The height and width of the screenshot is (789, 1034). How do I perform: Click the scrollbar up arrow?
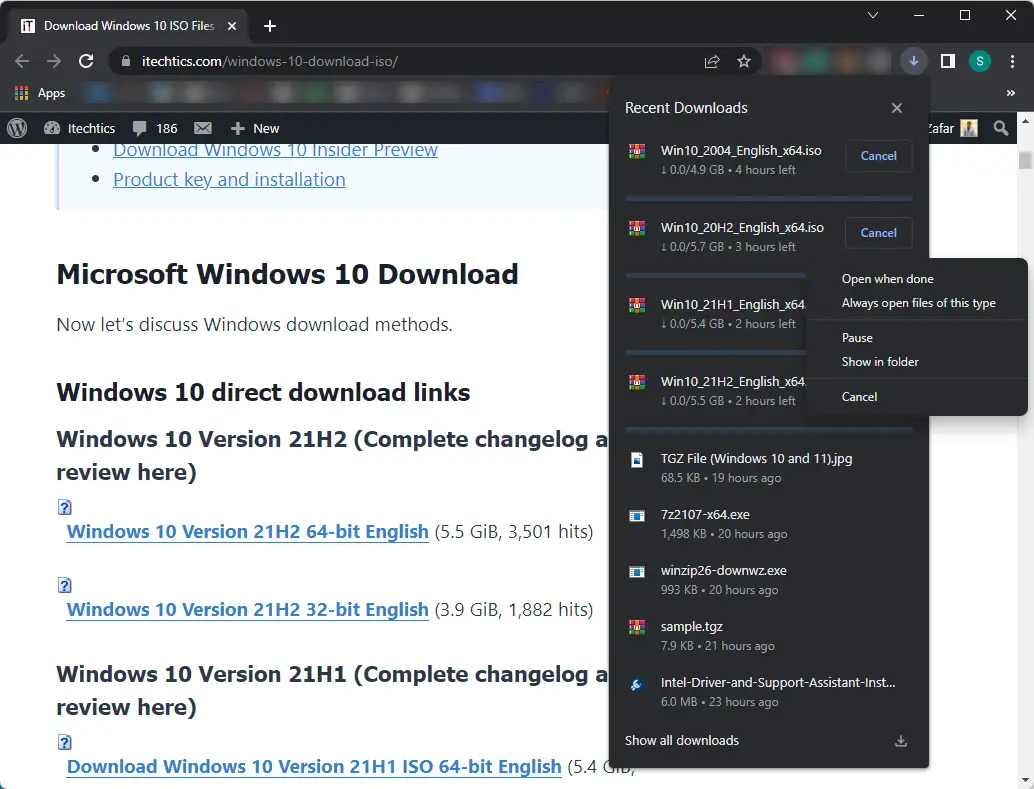tap(1025, 122)
